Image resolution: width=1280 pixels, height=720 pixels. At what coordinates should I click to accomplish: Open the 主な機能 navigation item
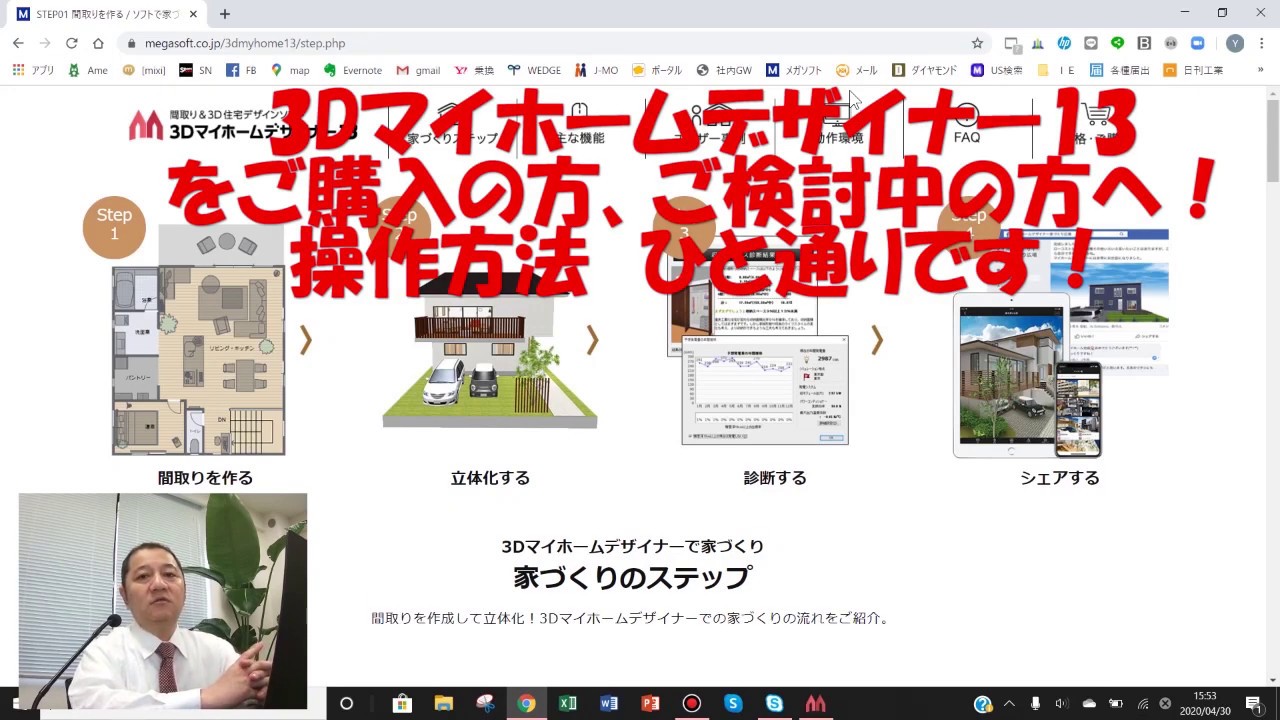[x=580, y=126]
